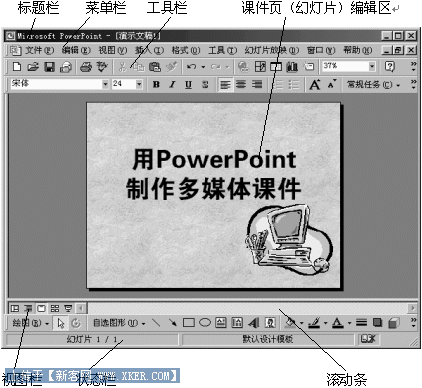Select the Rectangle drawing tool

[x=189, y=323]
